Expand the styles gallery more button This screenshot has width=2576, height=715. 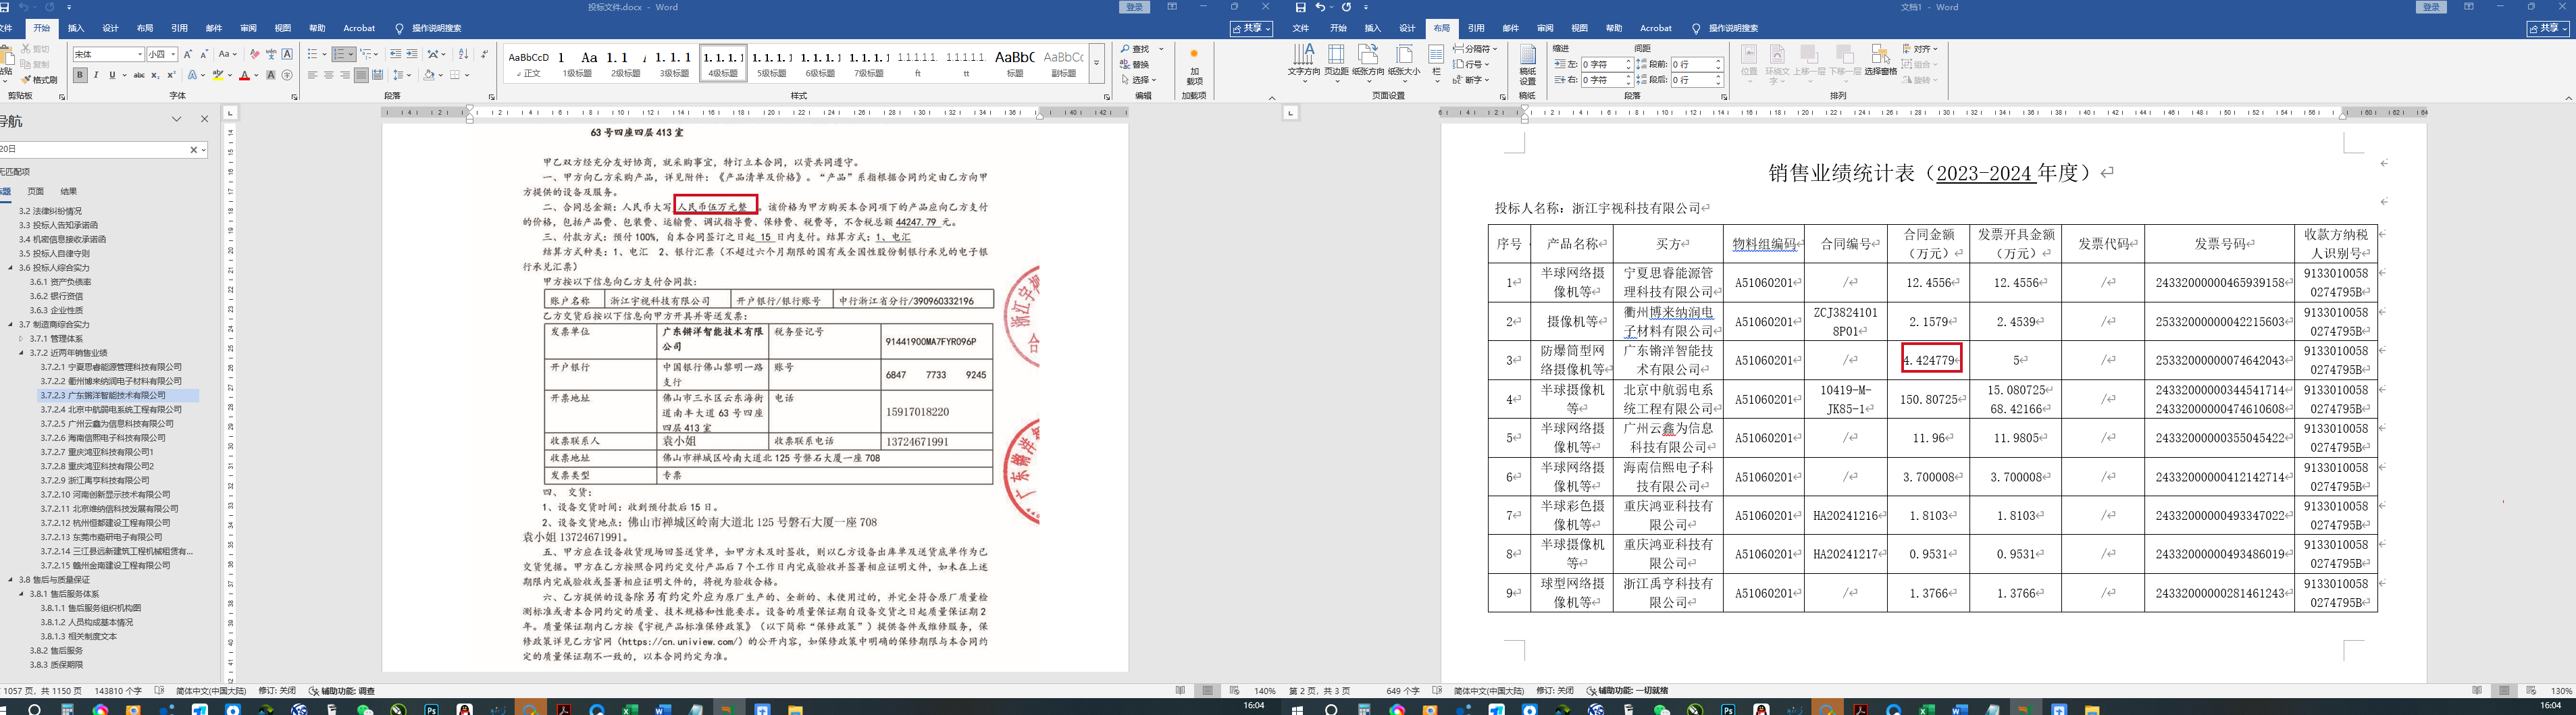click(x=1097, y=62)
